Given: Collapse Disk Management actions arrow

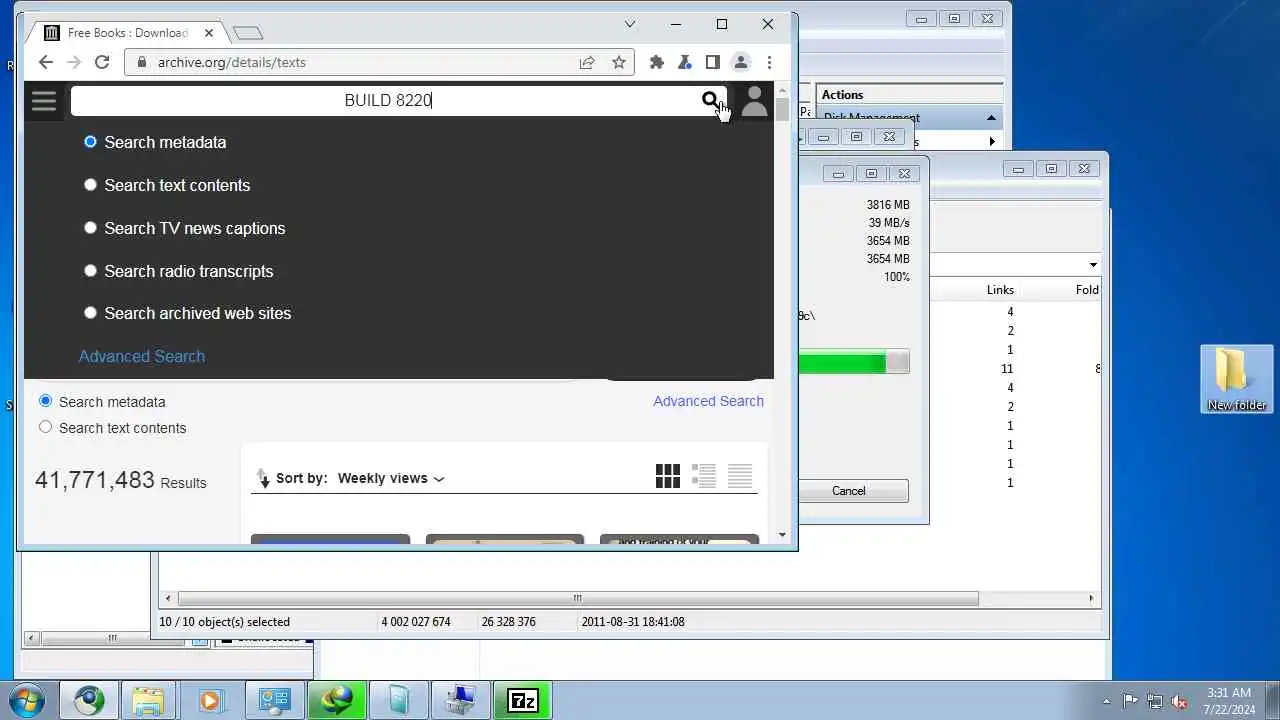Looking at the screenshot, I should [x=991, y=118].
